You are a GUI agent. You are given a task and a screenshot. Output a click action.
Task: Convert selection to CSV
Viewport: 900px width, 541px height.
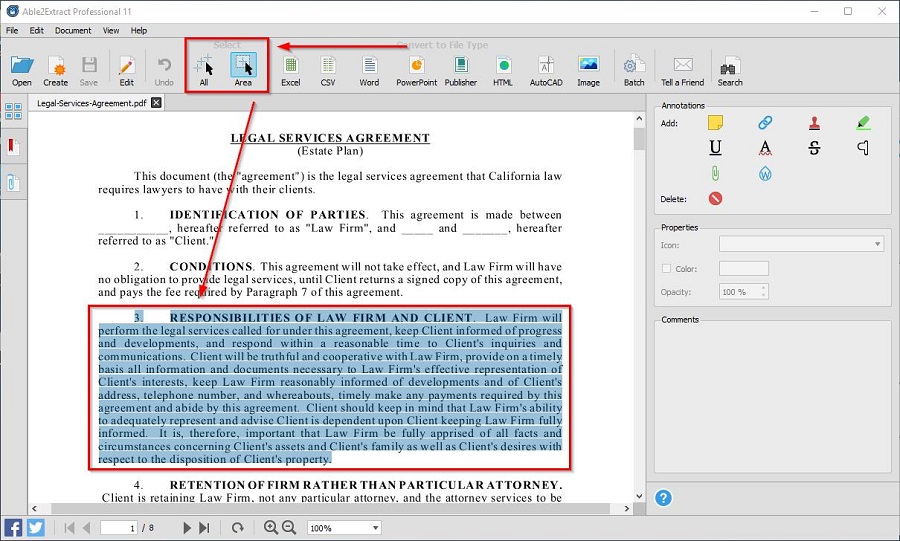click(x=328, y=71)
